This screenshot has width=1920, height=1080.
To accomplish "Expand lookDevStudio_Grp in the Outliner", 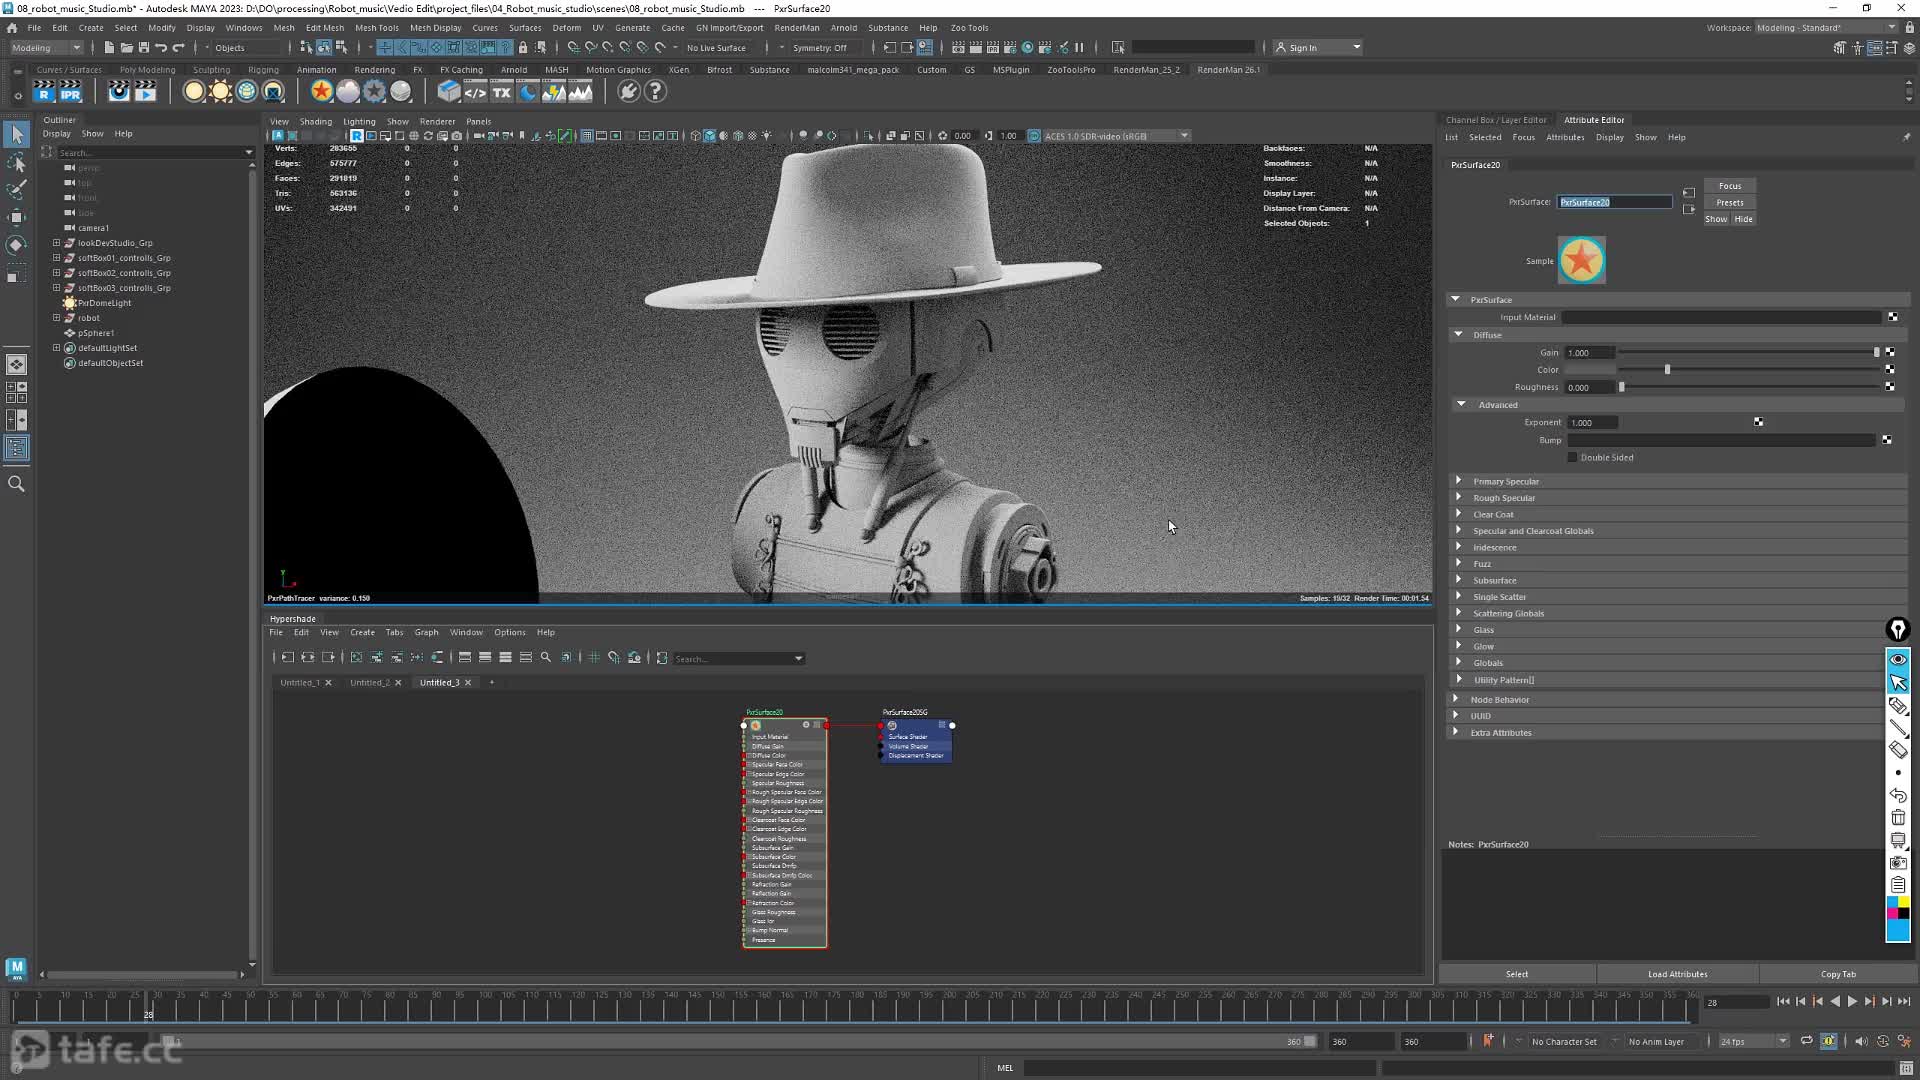I will point(57,243).
